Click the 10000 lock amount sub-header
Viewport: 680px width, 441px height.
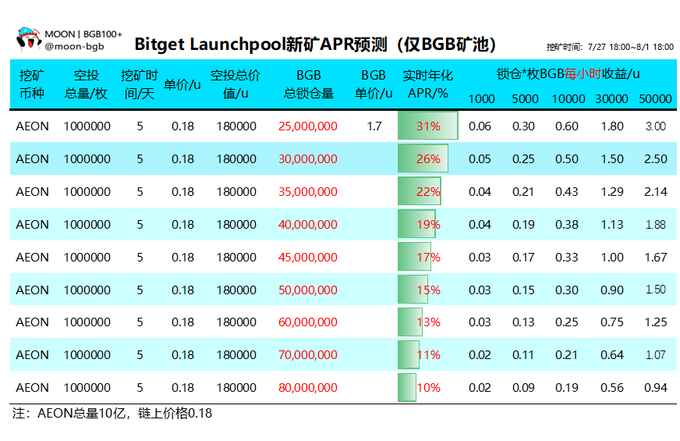(x=568, y=99)
